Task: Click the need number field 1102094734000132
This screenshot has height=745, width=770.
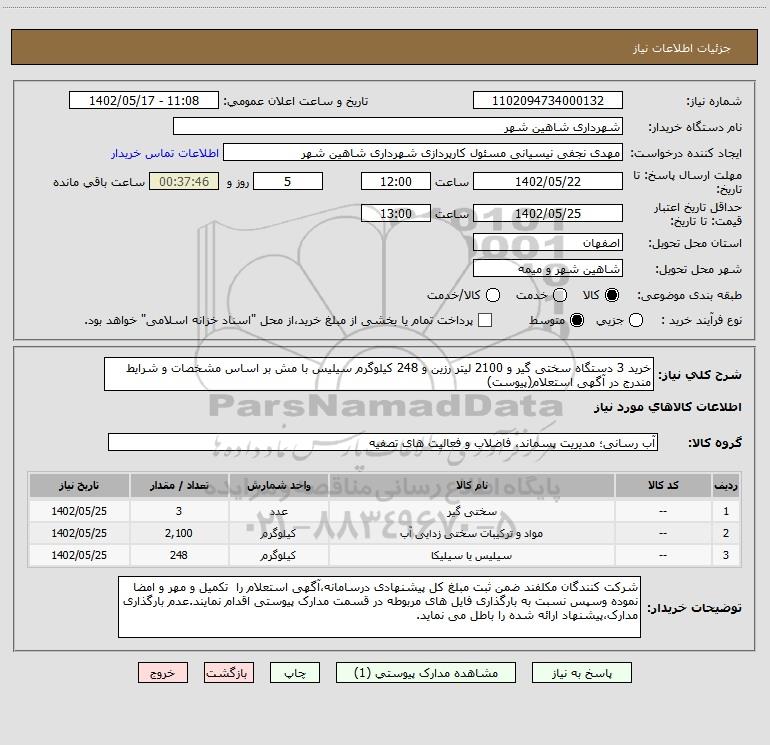Action: pos(548,101)
